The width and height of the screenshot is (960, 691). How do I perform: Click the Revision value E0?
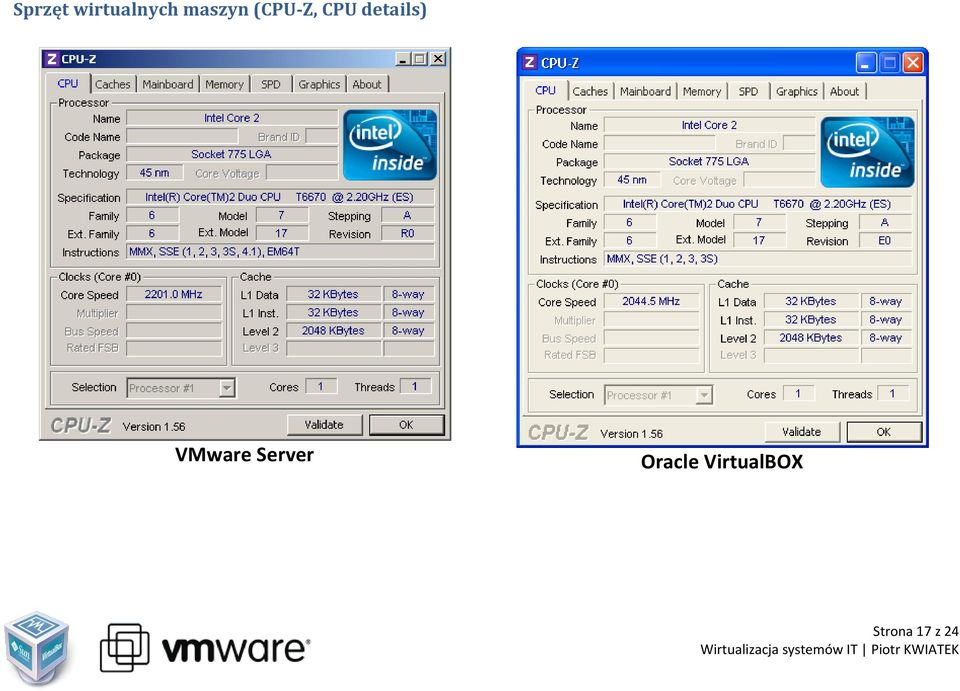pyautogui.click(x=885, y=241)
